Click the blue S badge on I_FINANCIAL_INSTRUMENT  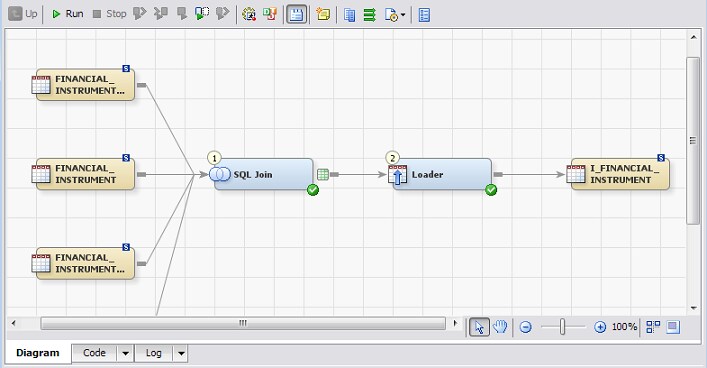(x=661, y=158)
